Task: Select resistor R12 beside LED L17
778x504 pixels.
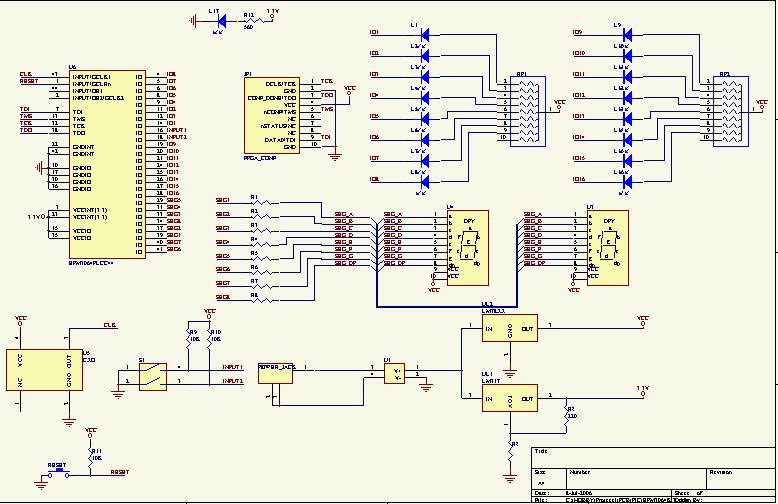Action: 254,21
